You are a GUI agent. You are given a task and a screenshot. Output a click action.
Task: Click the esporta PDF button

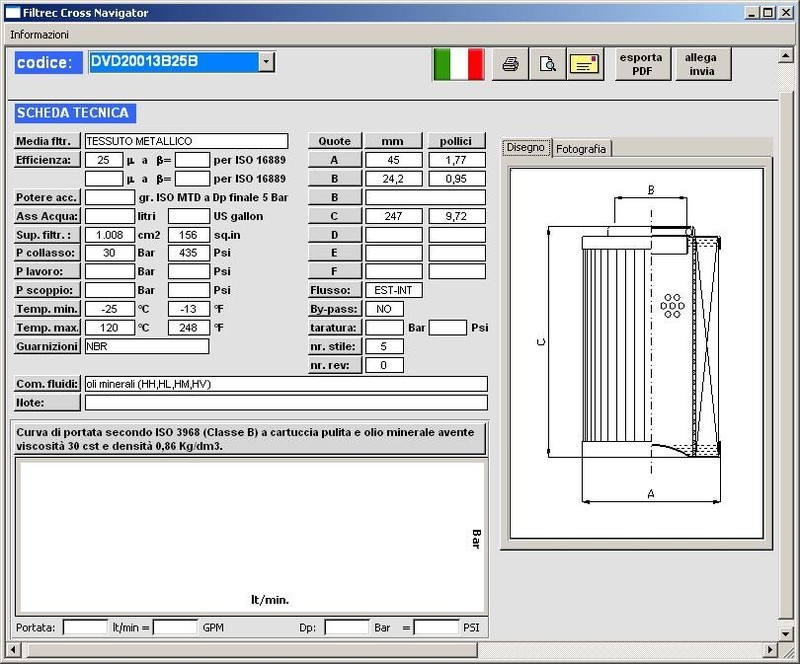[x=641, y=64]
